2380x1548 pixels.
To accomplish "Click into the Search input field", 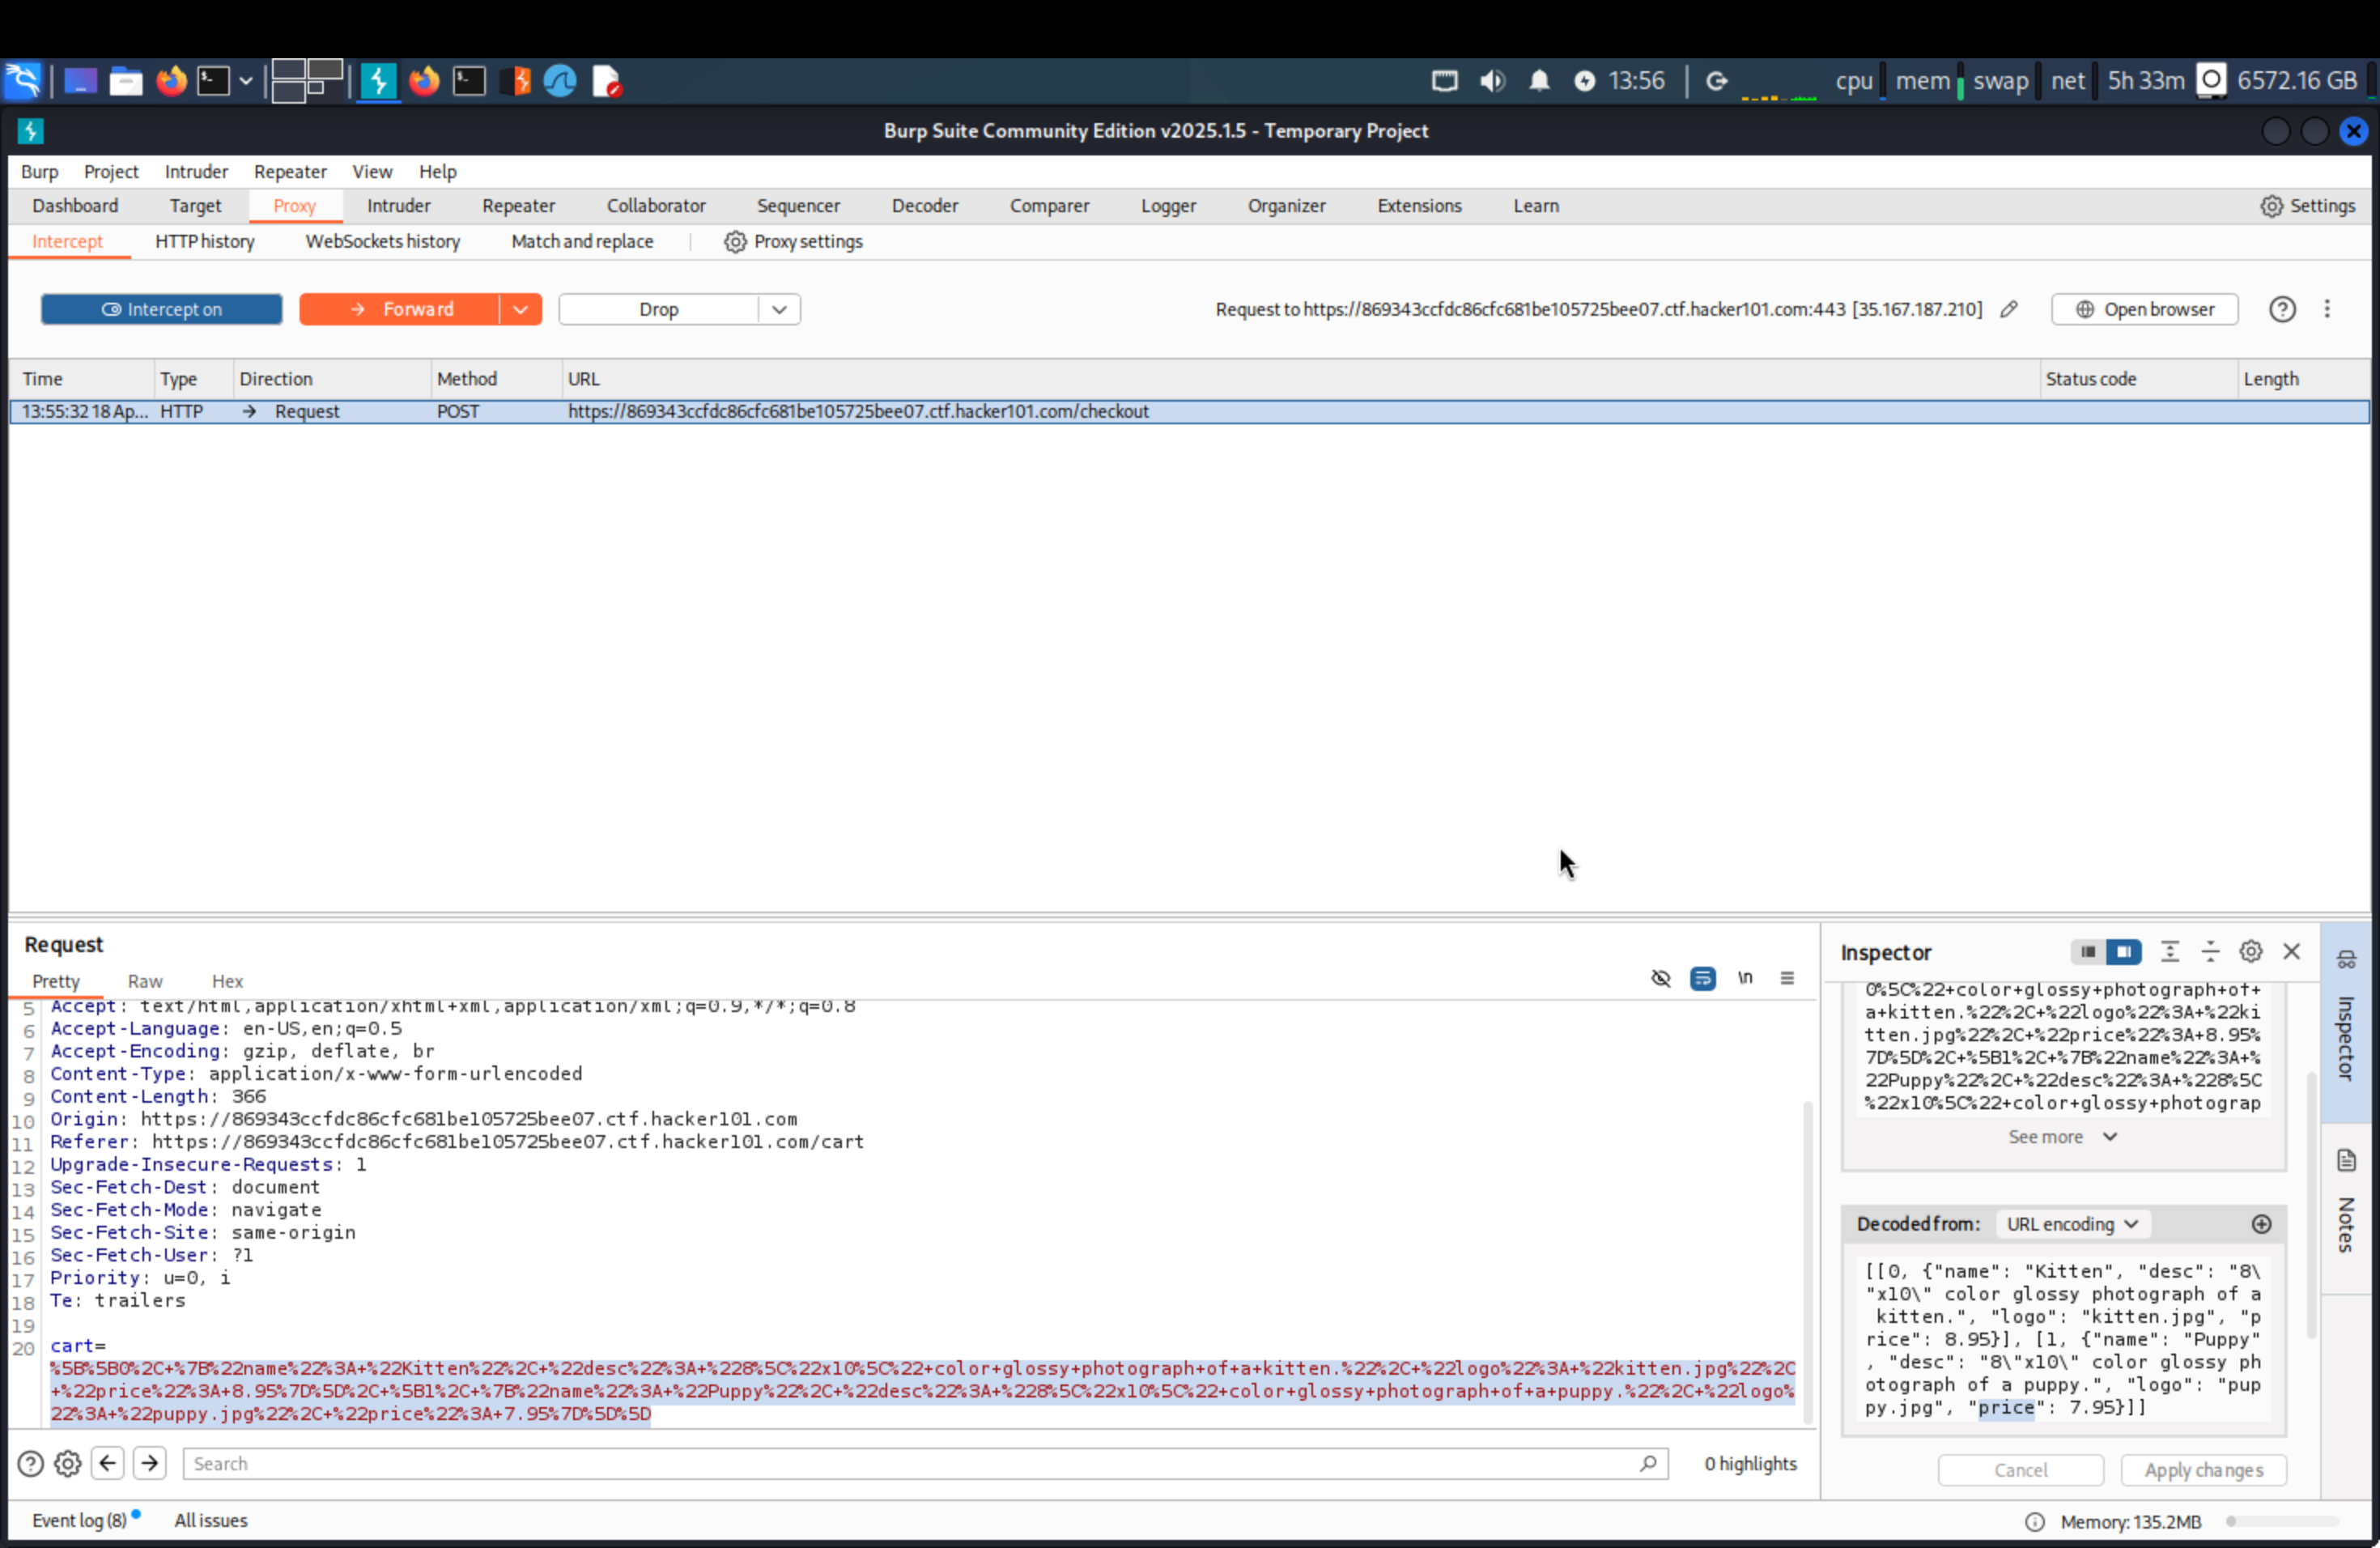I will pos(925,1463).
